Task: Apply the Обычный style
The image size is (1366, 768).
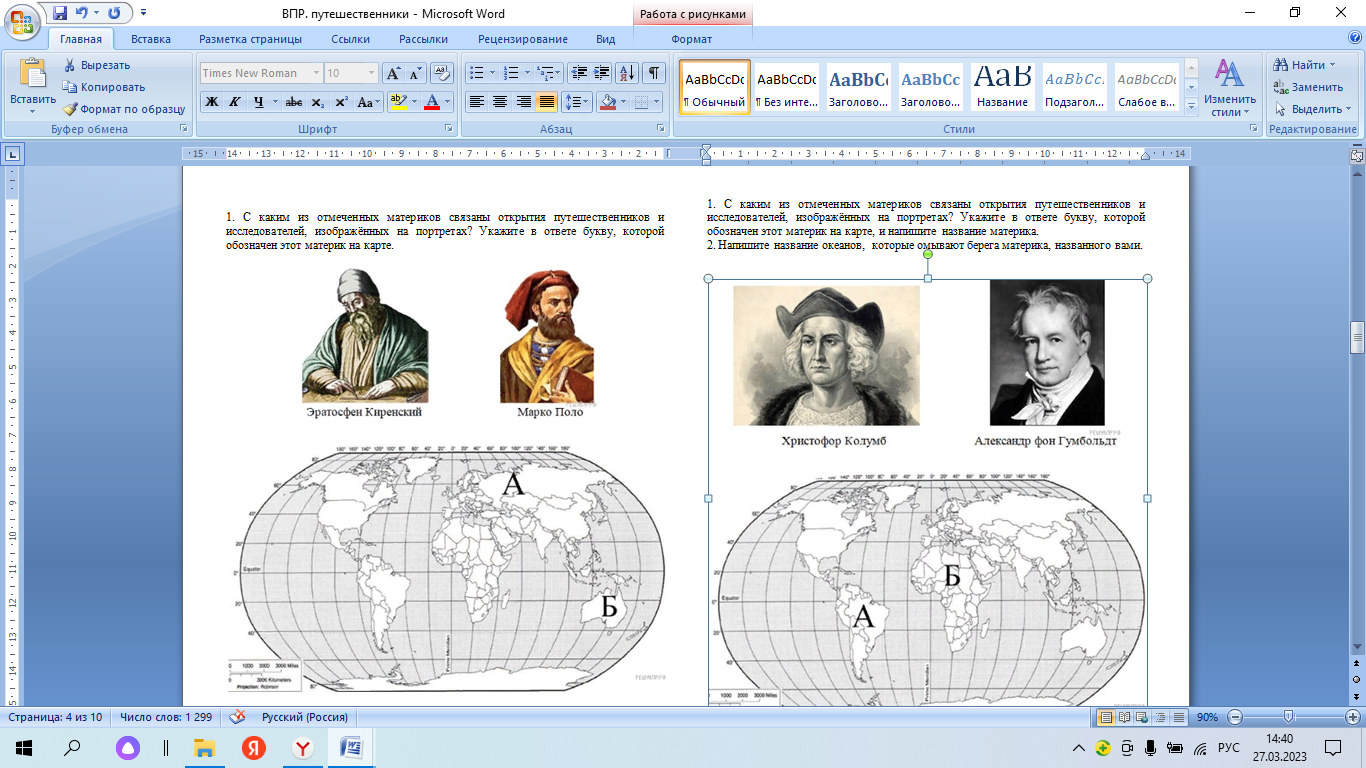Action: pyautogui.click(x=715, y=87)
